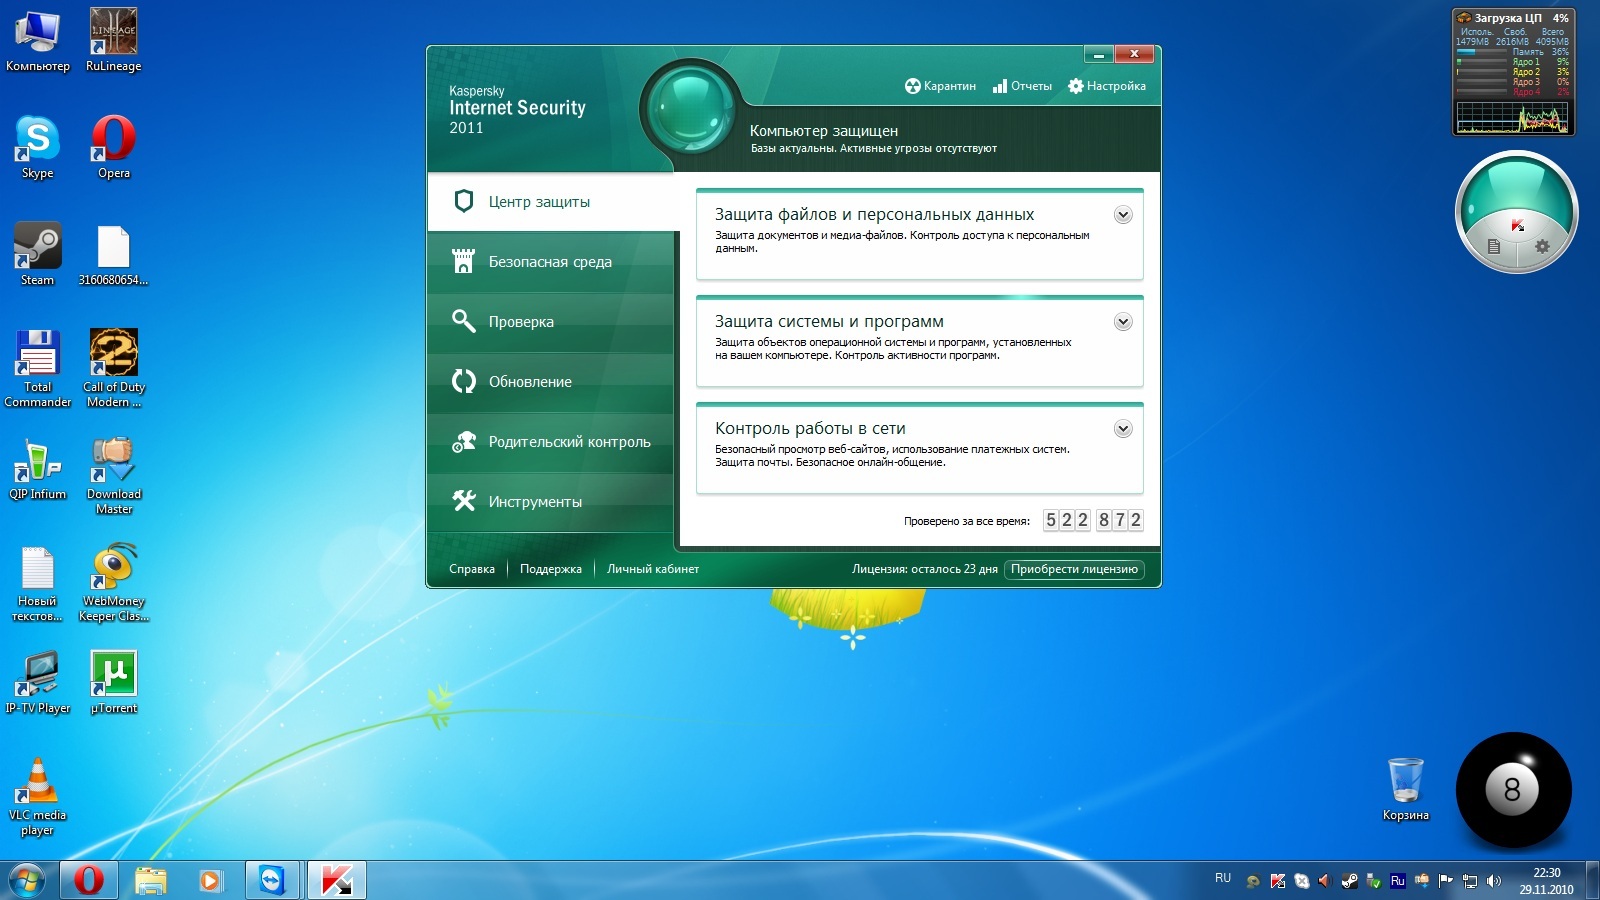
Task: Click Action Center flag tray icon
Action: pos(1446,881)
